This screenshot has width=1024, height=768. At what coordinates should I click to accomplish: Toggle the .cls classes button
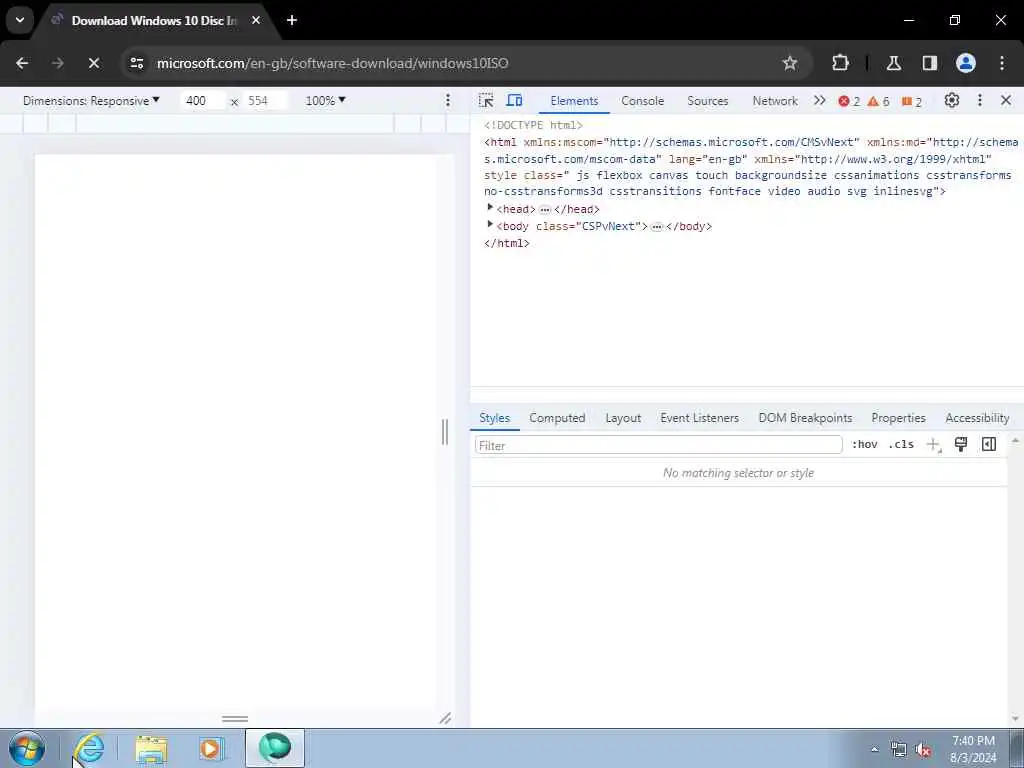(901, 445)
